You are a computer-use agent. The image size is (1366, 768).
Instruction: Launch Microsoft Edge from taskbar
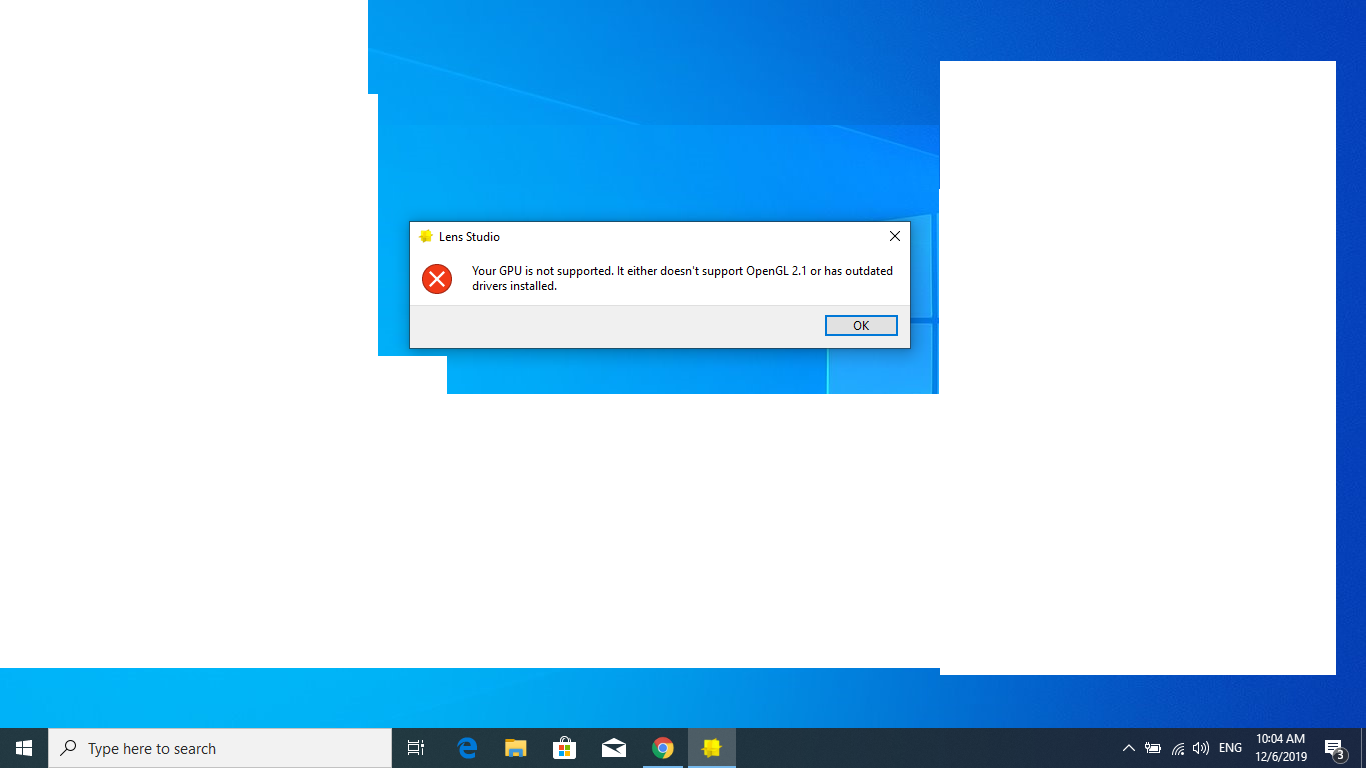pyautogui.click(x=467, y=748)
